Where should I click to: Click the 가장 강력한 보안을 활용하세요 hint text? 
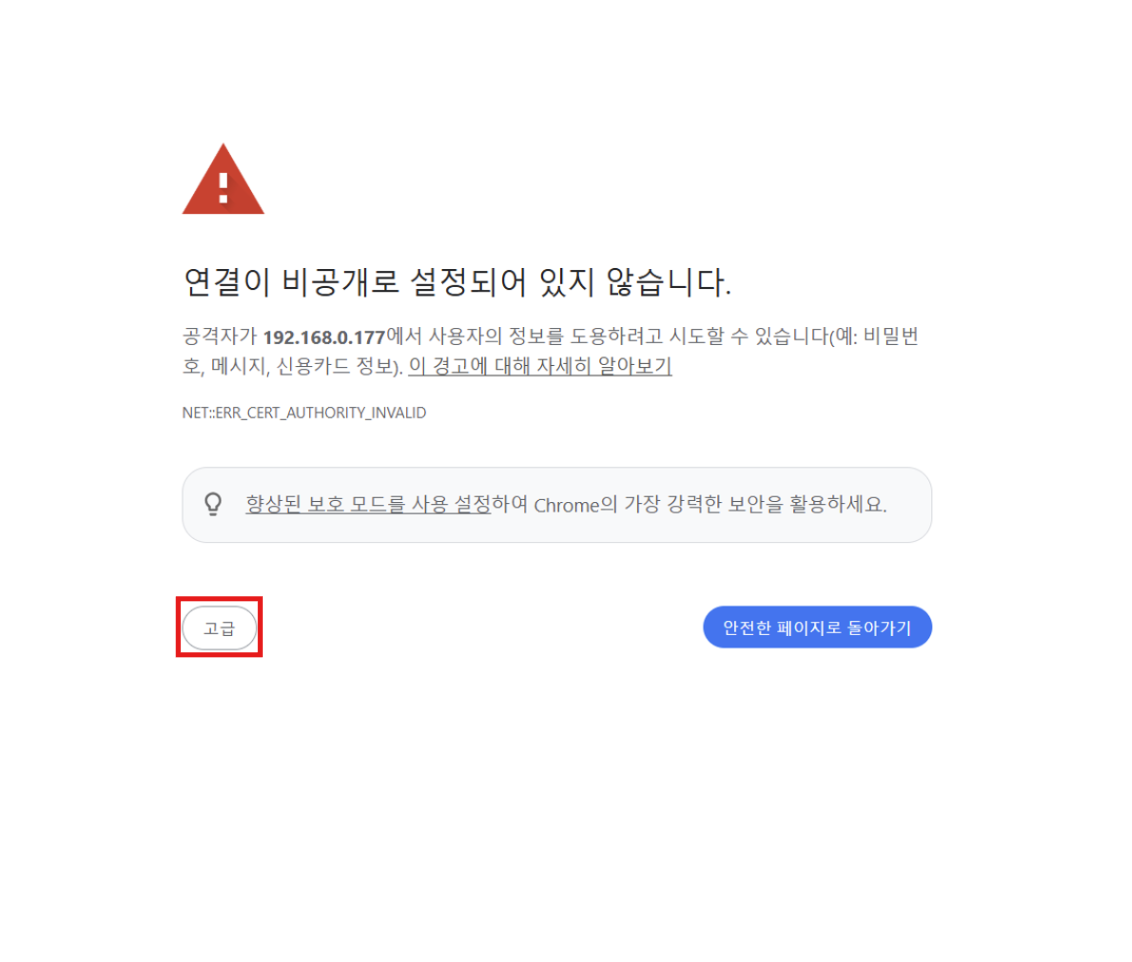(x=755, y=504)
